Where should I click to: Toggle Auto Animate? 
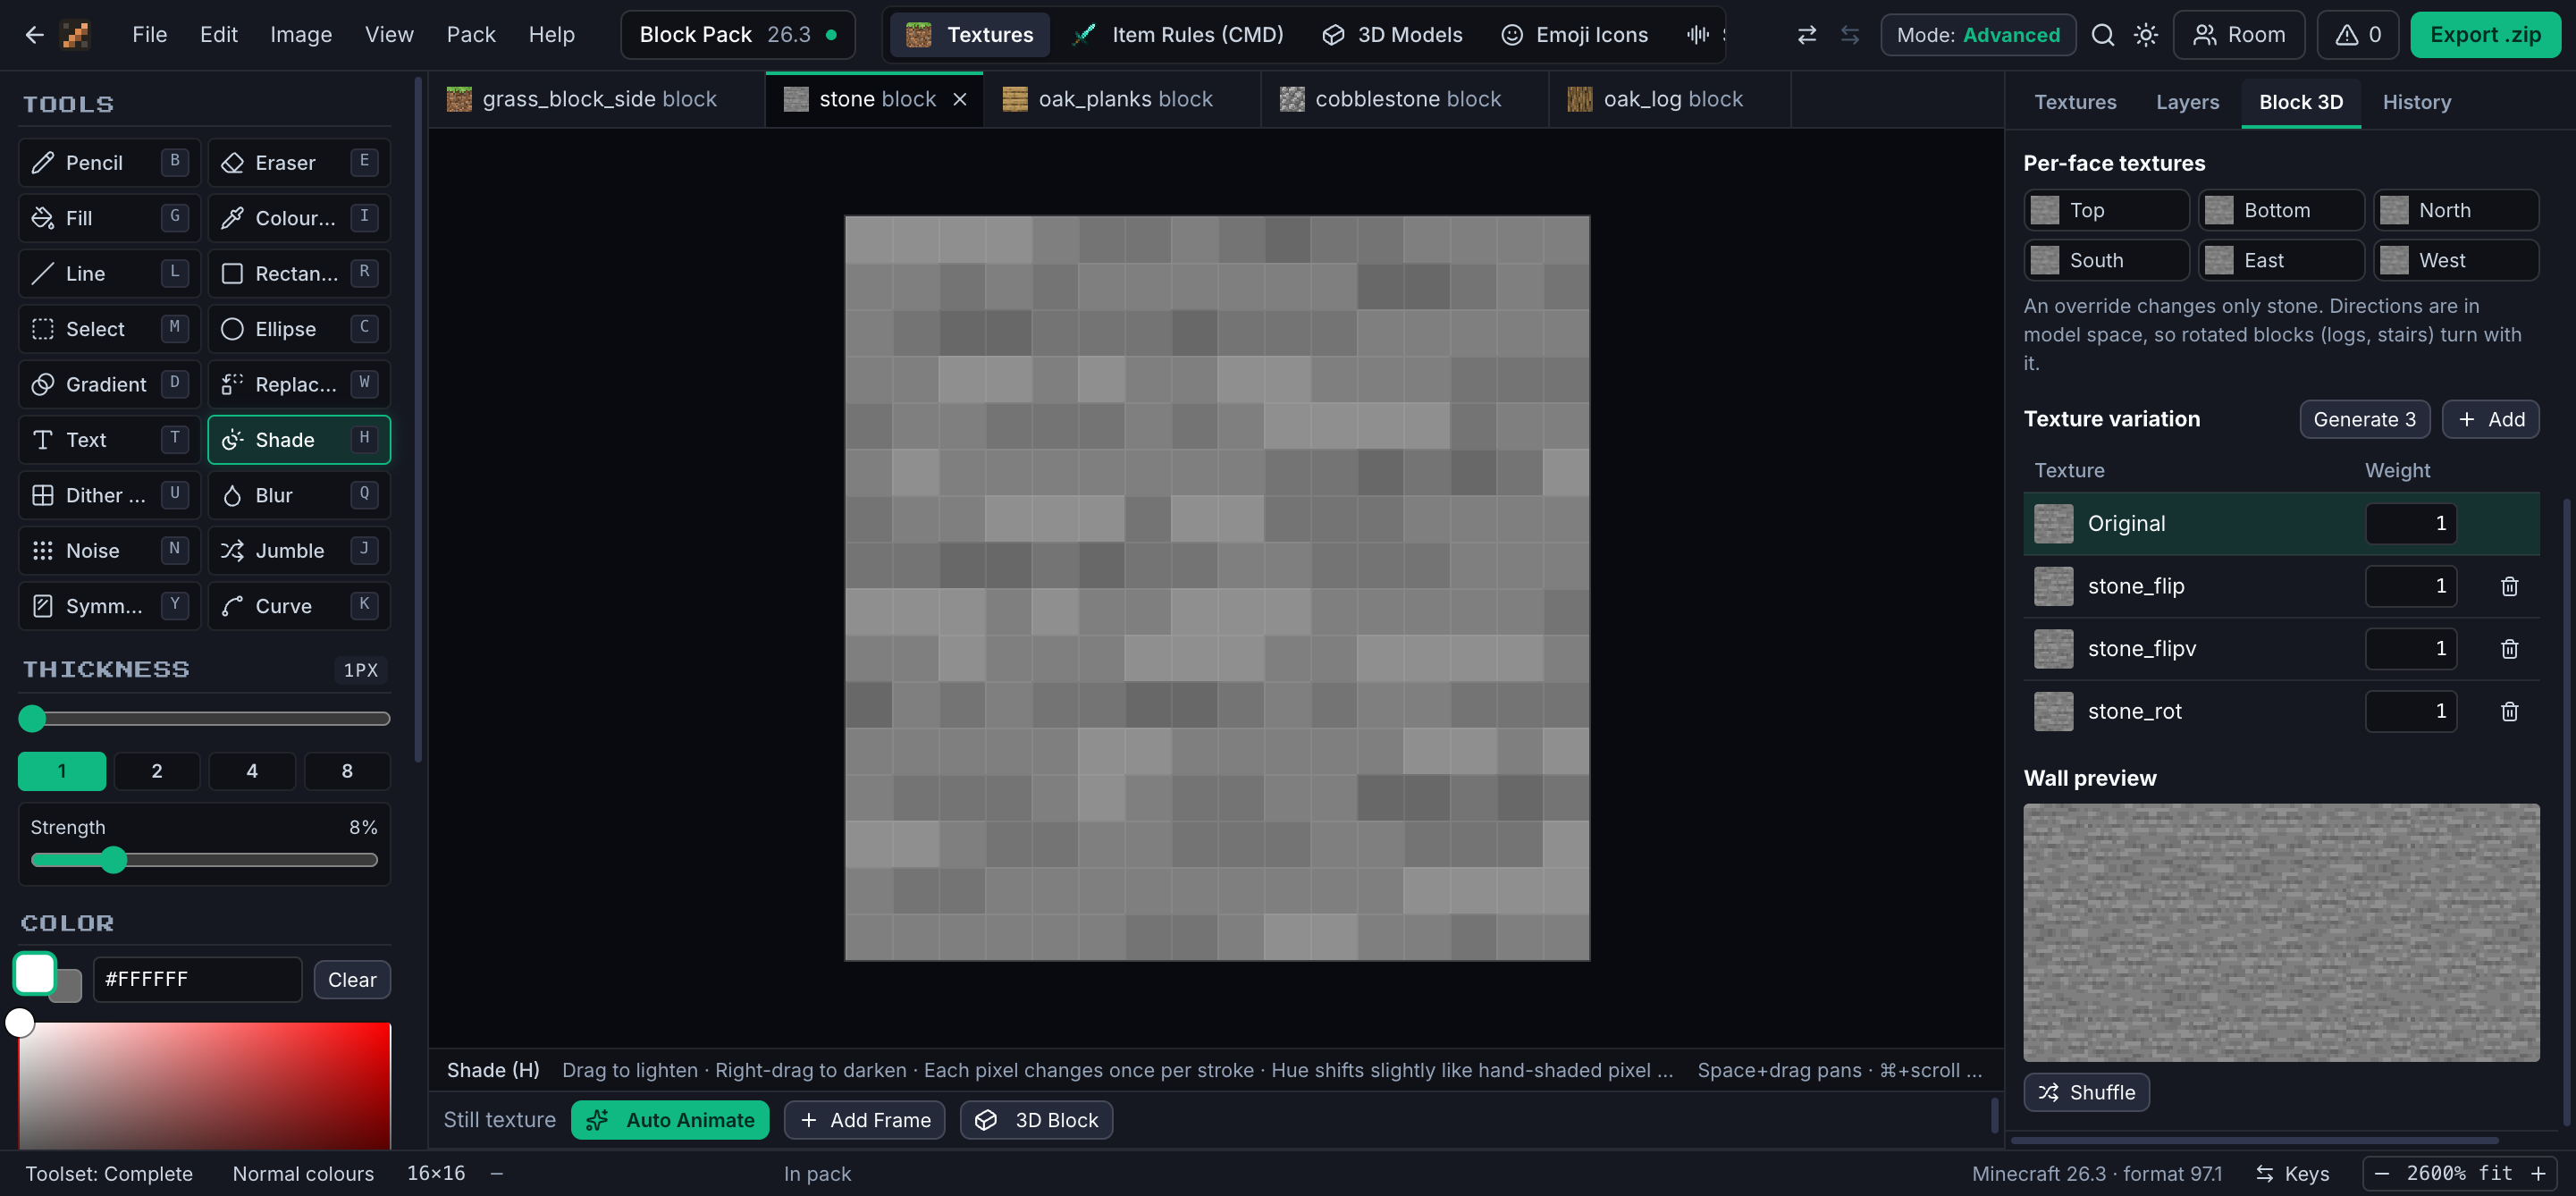[x=670, y=1120]
